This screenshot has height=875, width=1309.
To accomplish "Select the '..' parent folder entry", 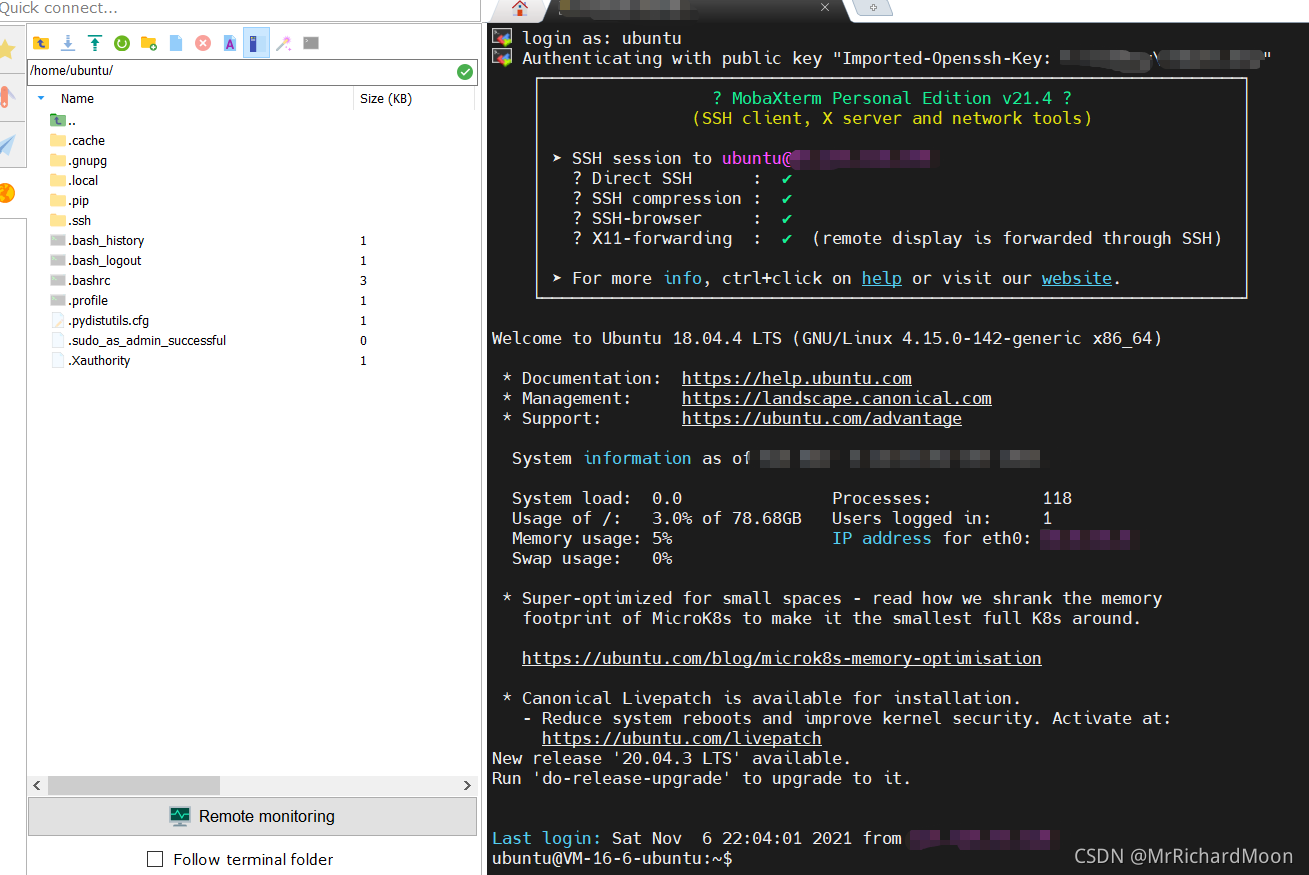I will tap(64, 121).
